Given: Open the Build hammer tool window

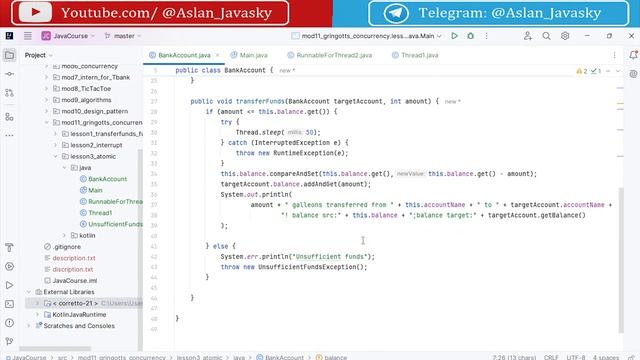Looking at the screenshot, I should click(9, 247).
